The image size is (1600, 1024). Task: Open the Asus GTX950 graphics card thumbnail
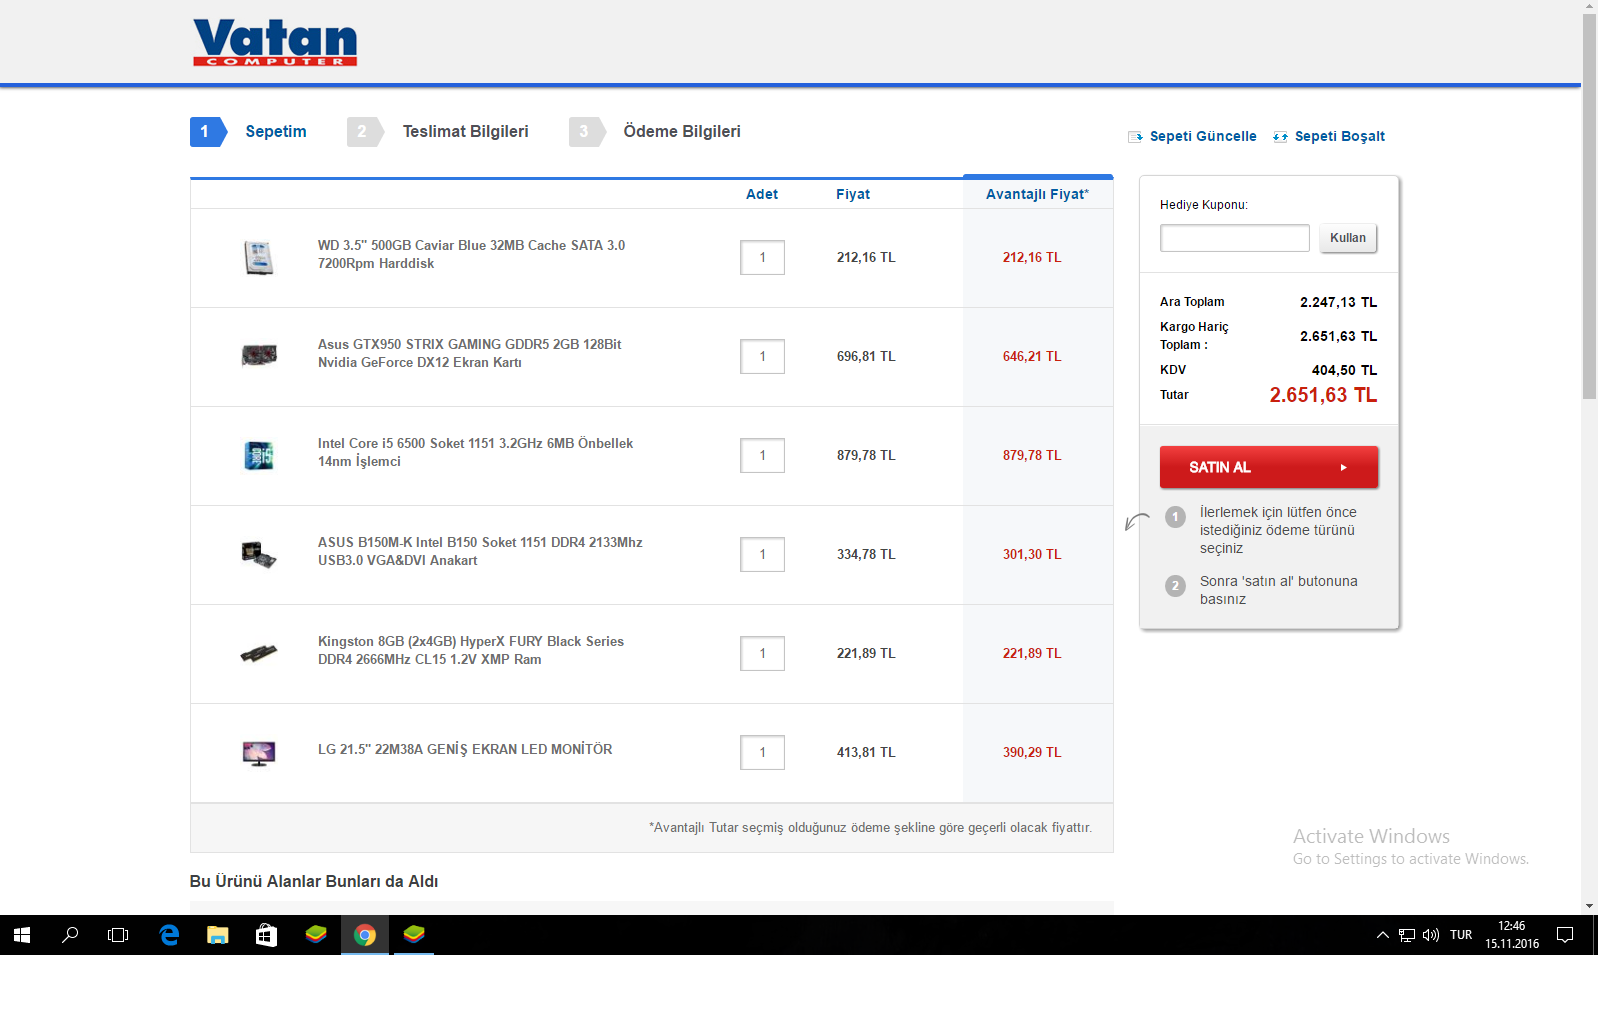(x=259, y=356)
